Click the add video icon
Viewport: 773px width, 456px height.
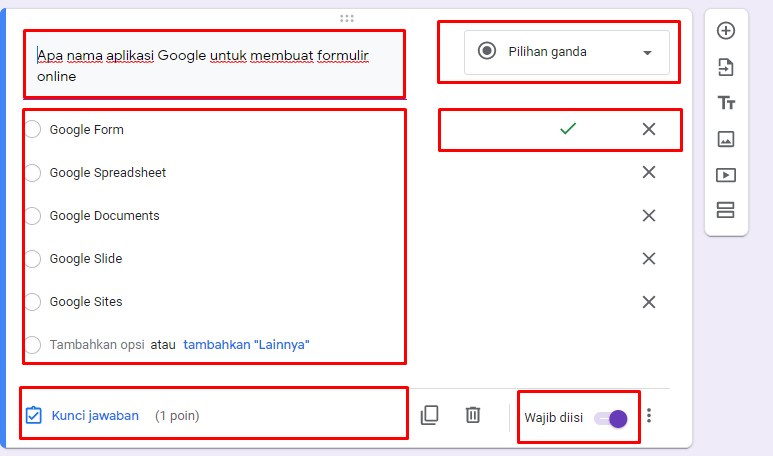pos(726,175)
